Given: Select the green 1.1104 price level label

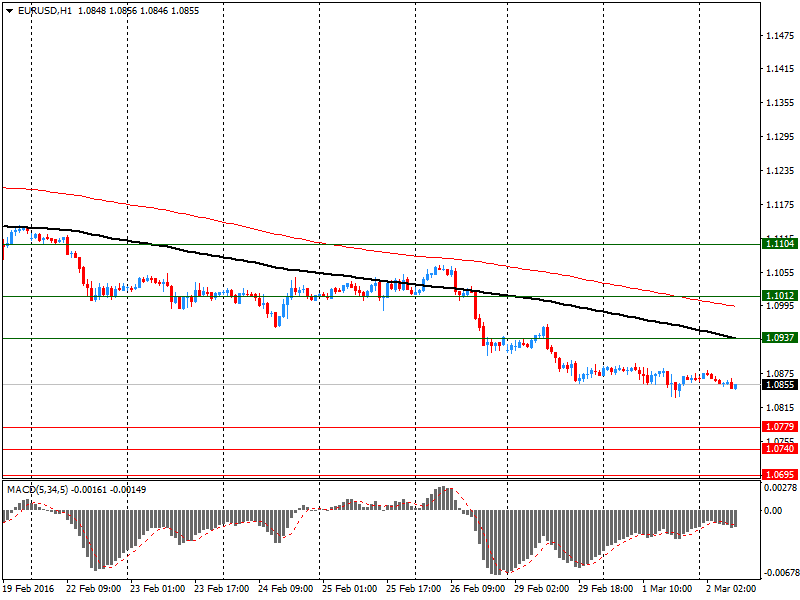Looking at the screenshot, I should tap(780, 244).
